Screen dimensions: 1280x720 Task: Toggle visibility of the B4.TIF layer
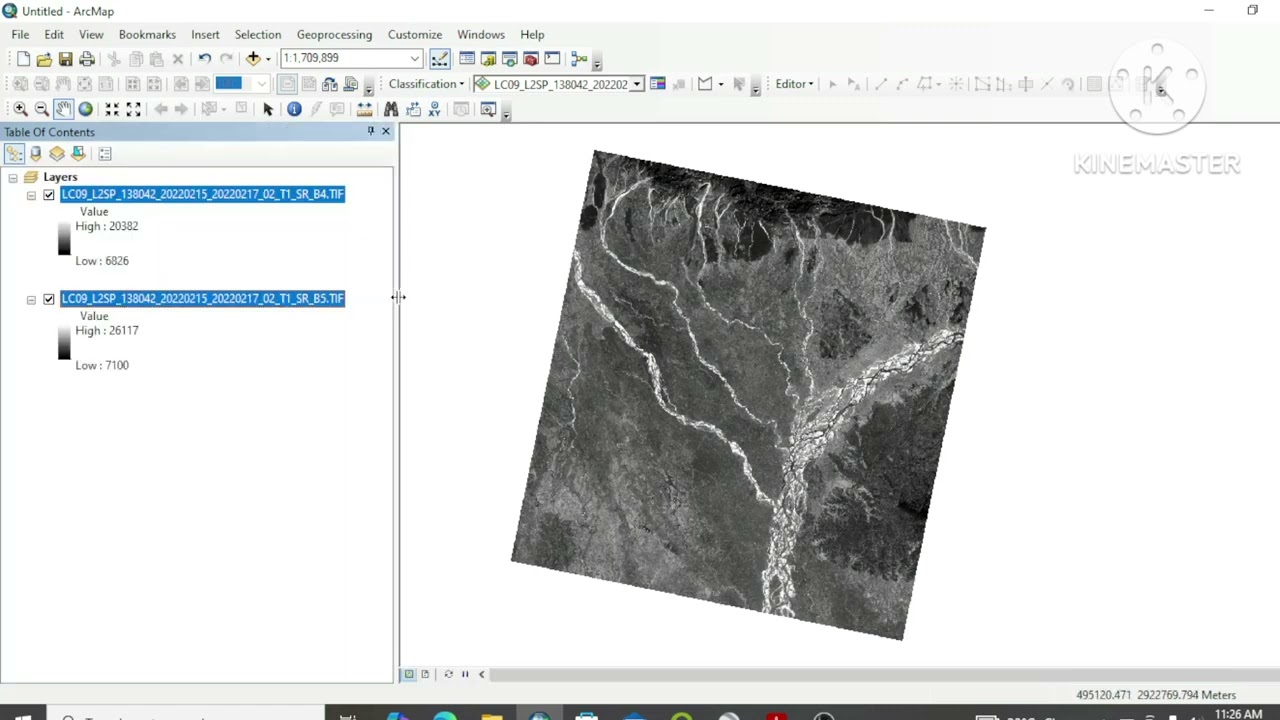(x=49, y=195)
